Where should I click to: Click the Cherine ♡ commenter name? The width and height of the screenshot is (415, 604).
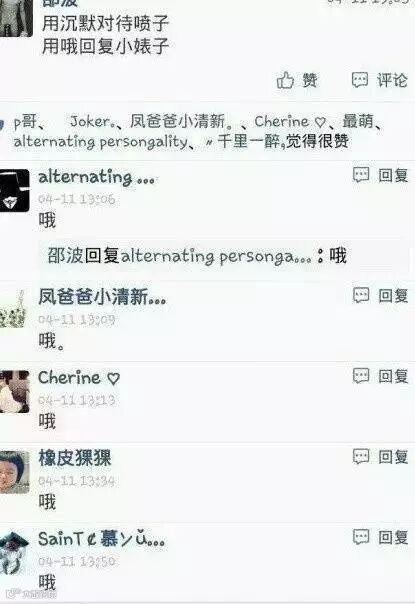pyautogui.click(x=79, y=378)
